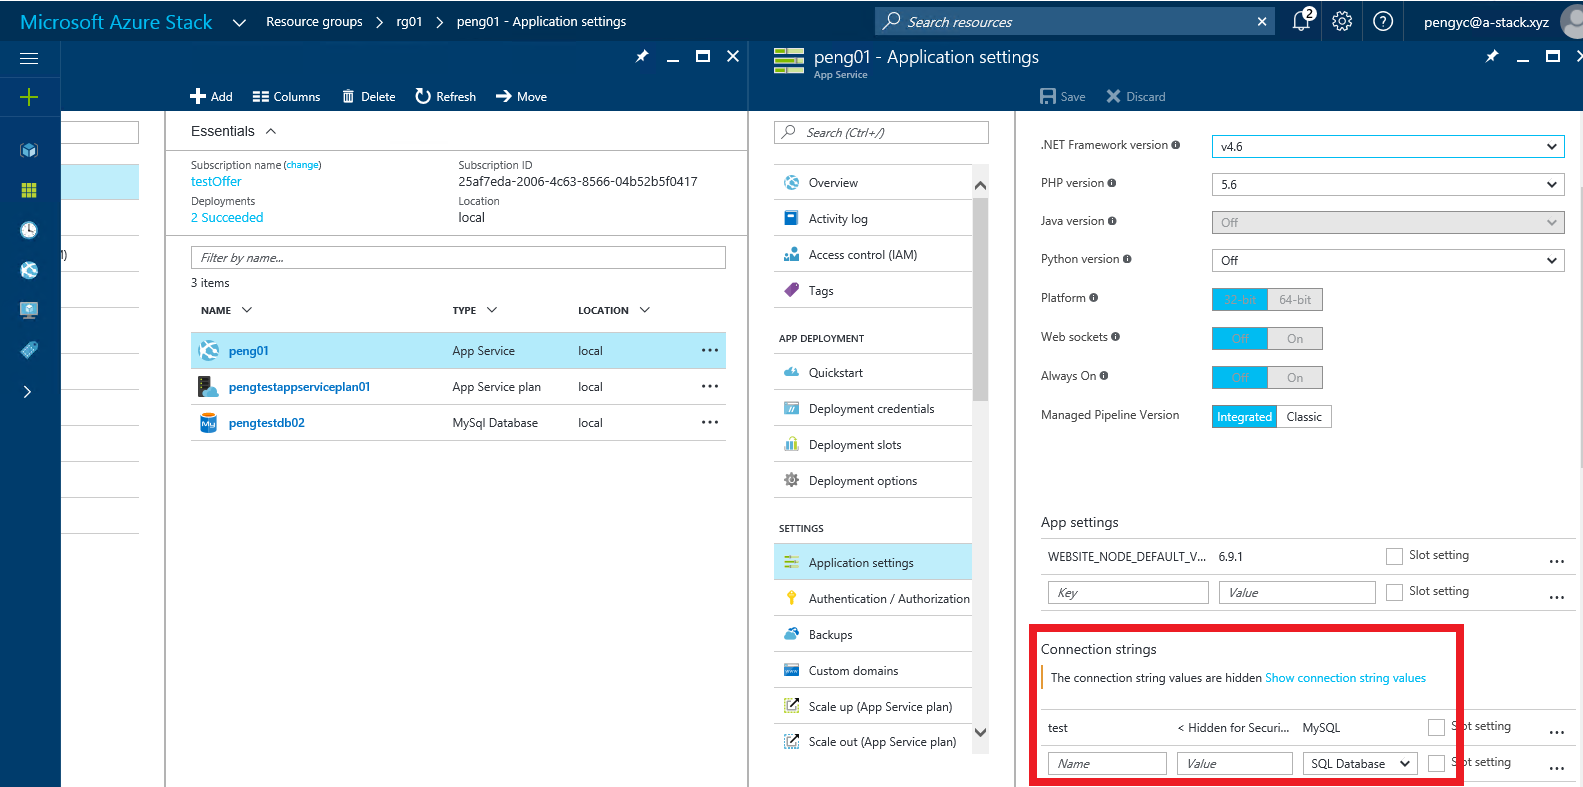Open Access control (IAM) menu item
1583x787 pixels.
(x=873, y=254)
